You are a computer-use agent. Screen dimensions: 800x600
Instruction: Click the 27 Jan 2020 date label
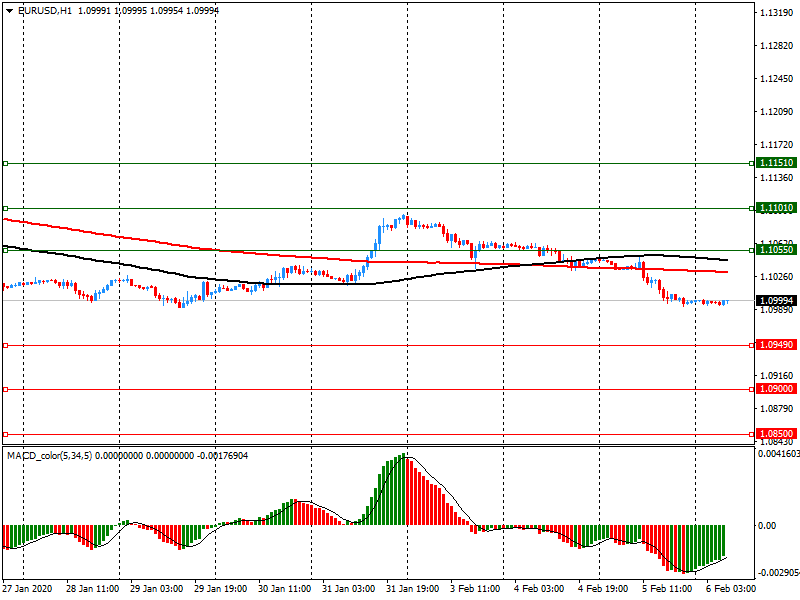pos(27,590)
